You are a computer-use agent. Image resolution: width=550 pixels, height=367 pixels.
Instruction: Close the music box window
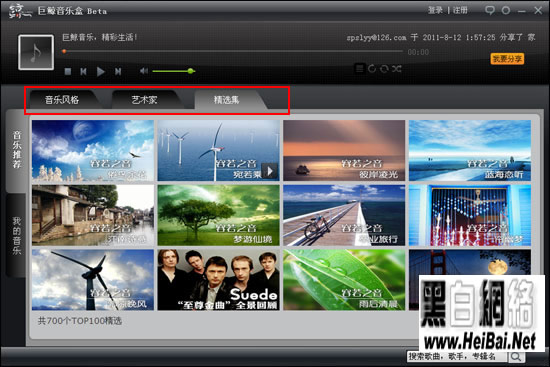(x=538, y=10)
